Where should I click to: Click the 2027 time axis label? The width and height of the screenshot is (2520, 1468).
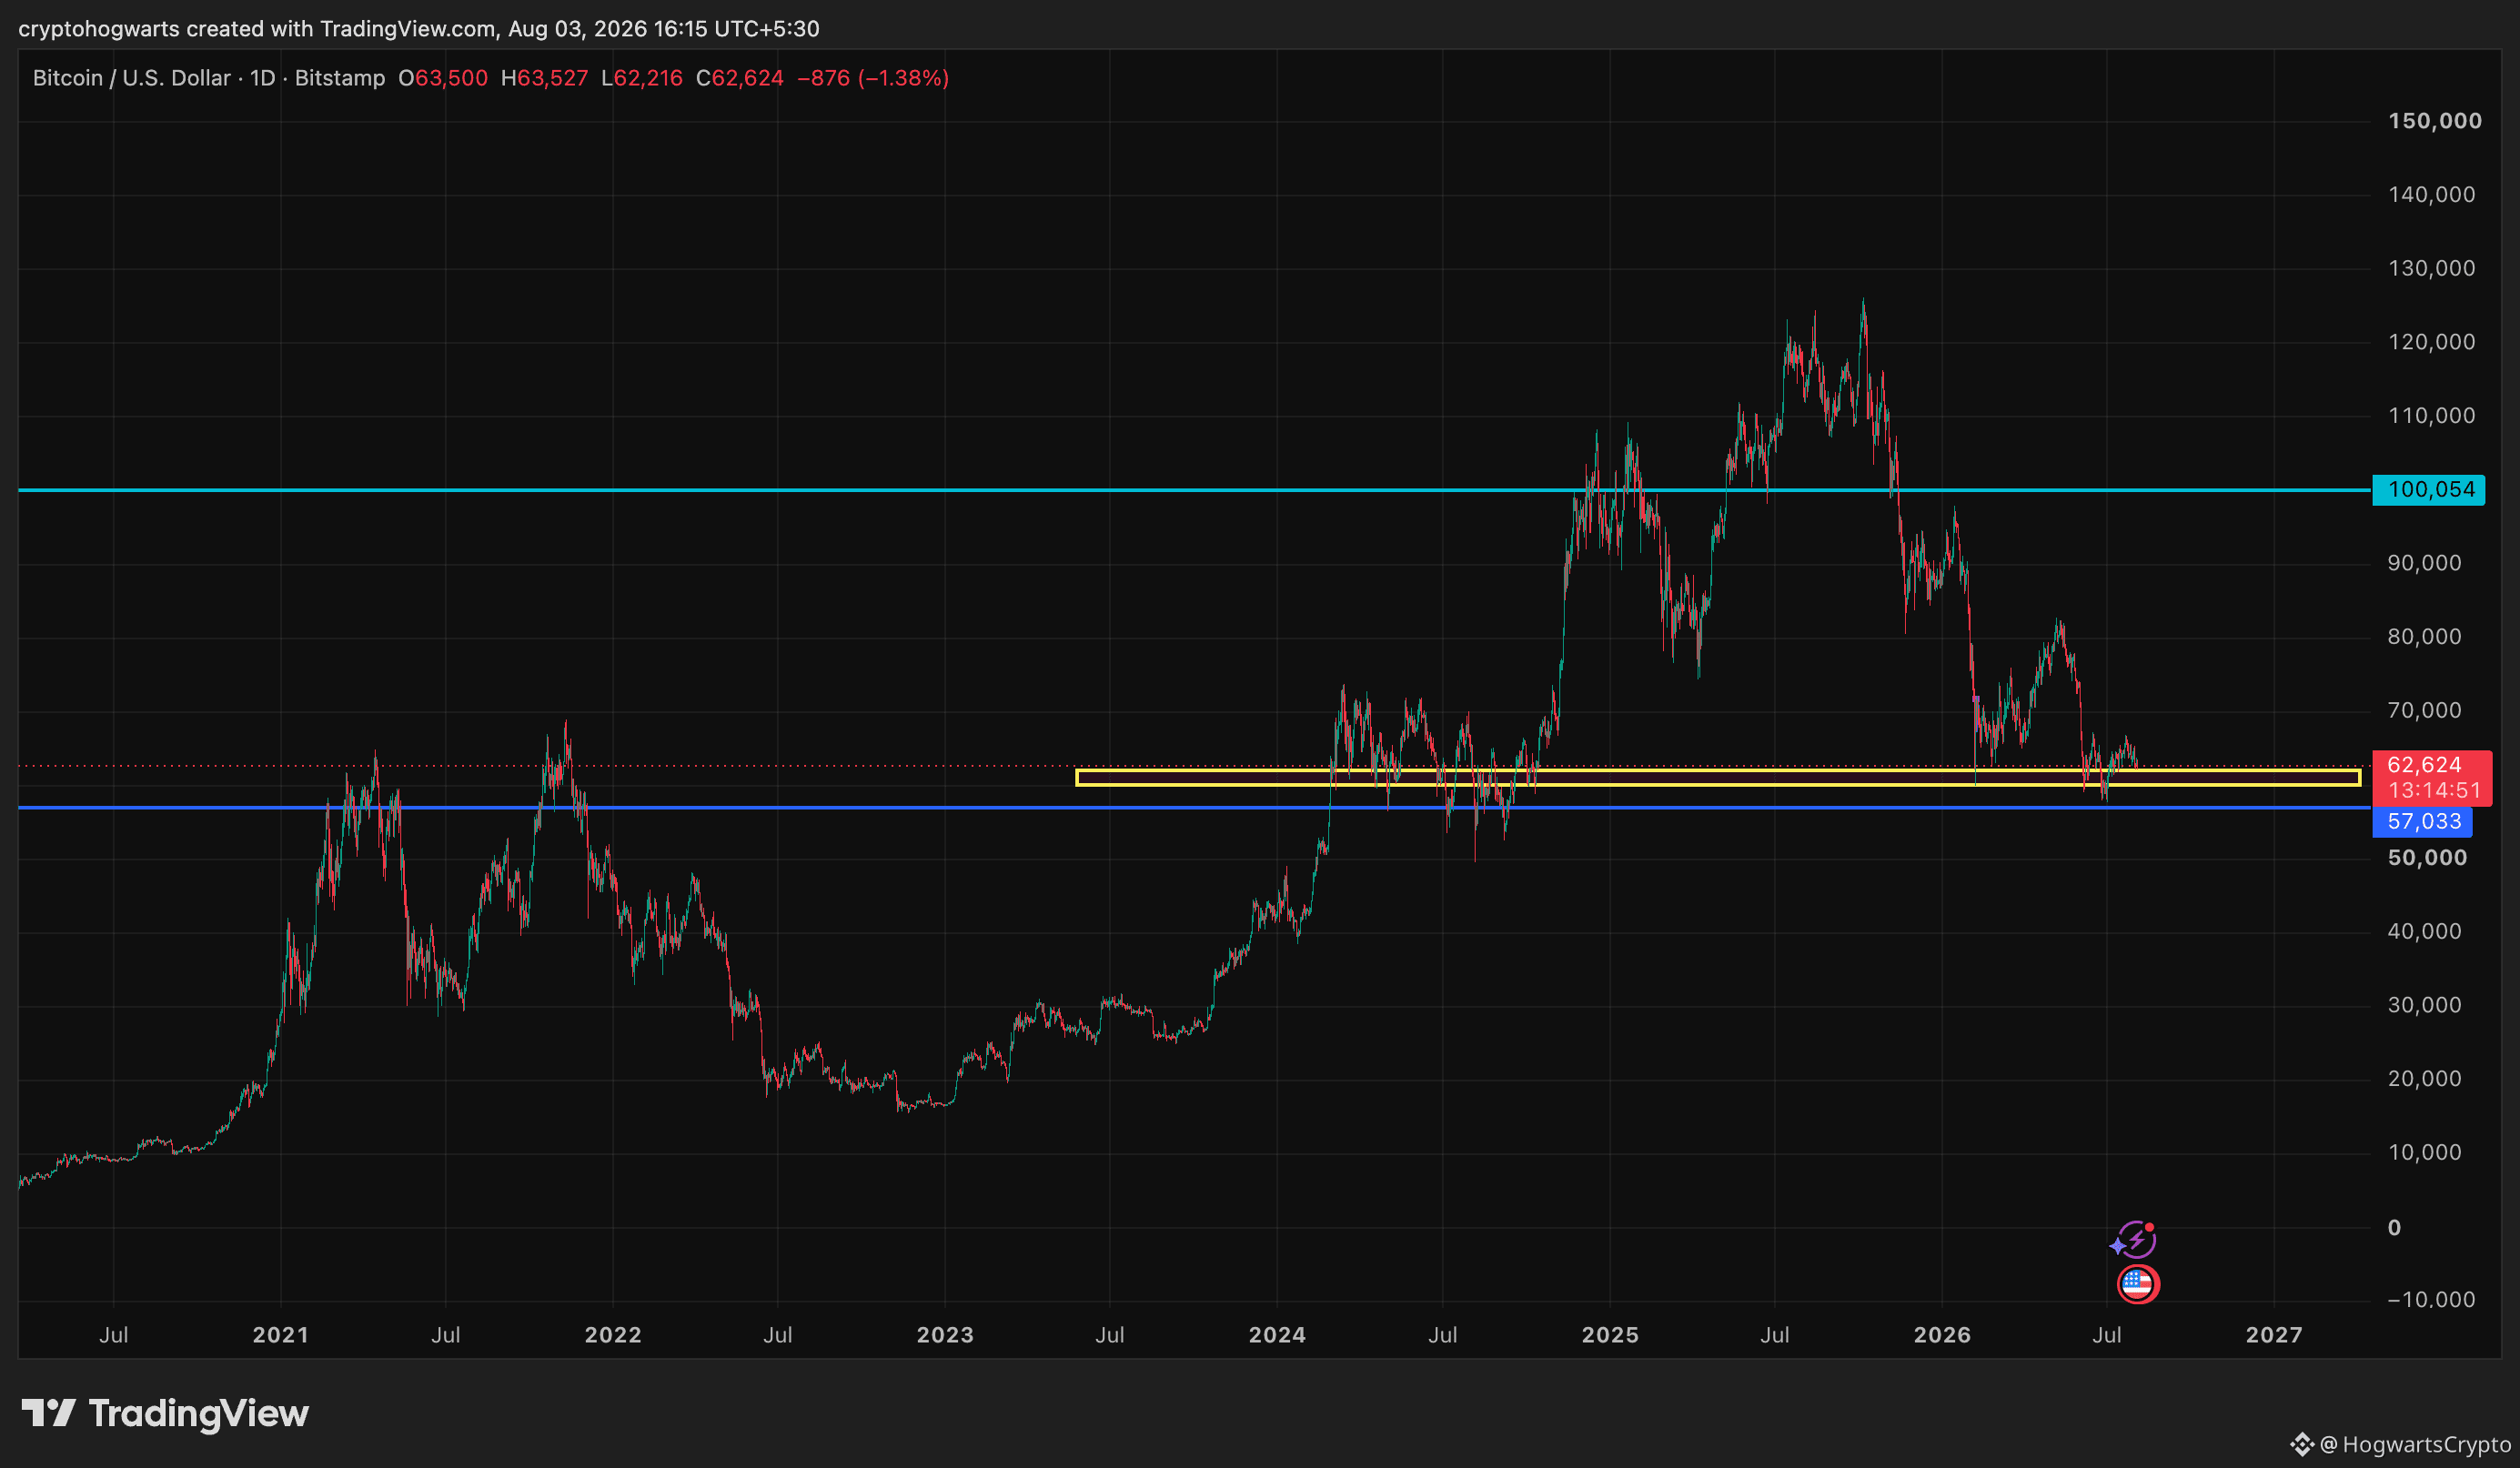pyautogui.click(x=2274, y=1335)
